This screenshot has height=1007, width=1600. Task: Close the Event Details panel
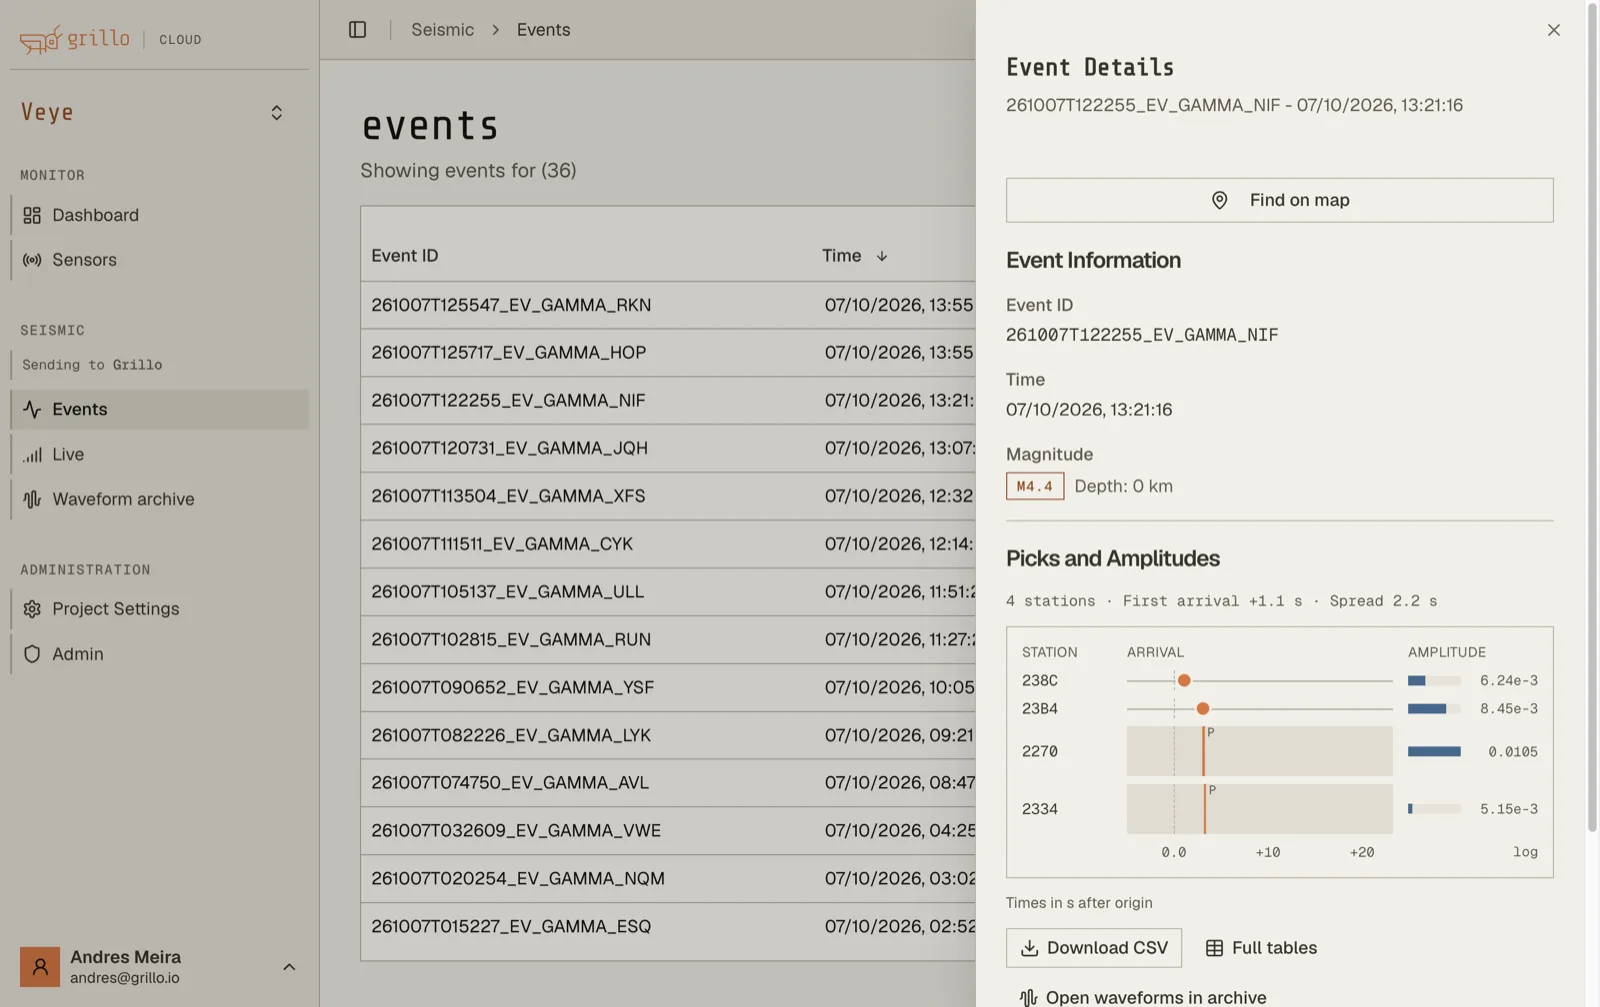(x=1553, y=30)
